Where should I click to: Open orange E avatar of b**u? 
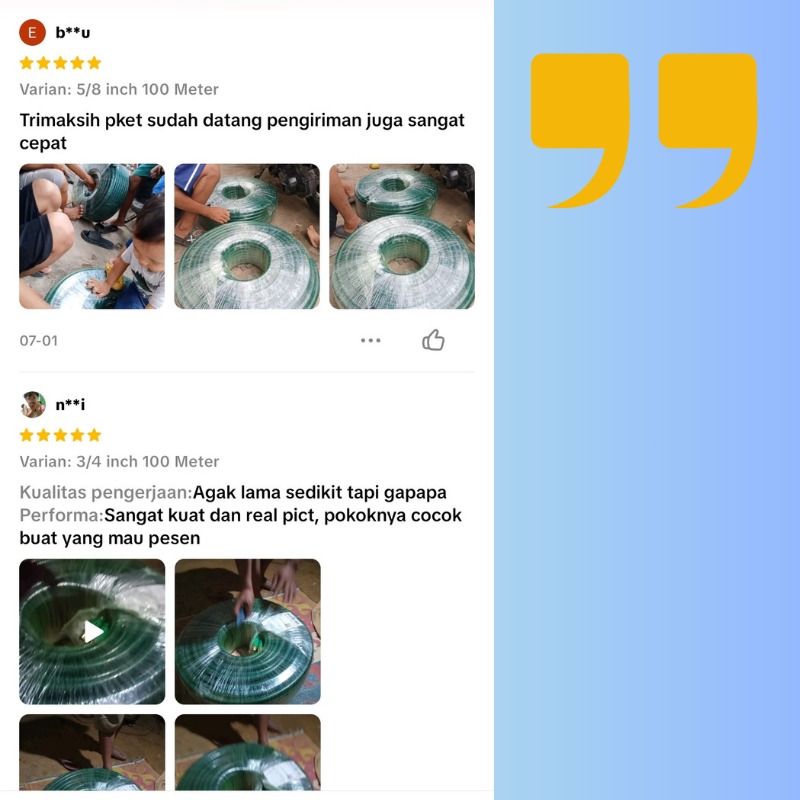(x=32, y=33)
